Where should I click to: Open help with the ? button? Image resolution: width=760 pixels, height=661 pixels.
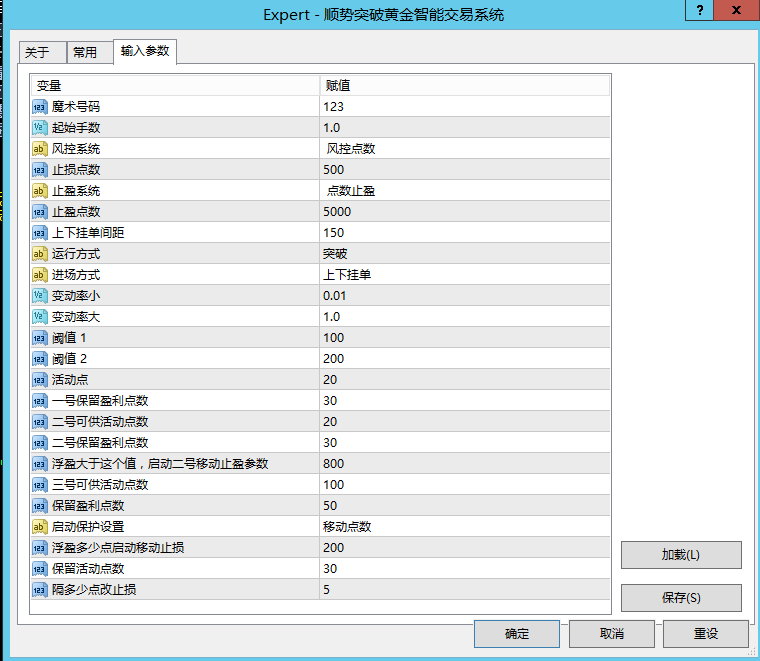(699, 10)
